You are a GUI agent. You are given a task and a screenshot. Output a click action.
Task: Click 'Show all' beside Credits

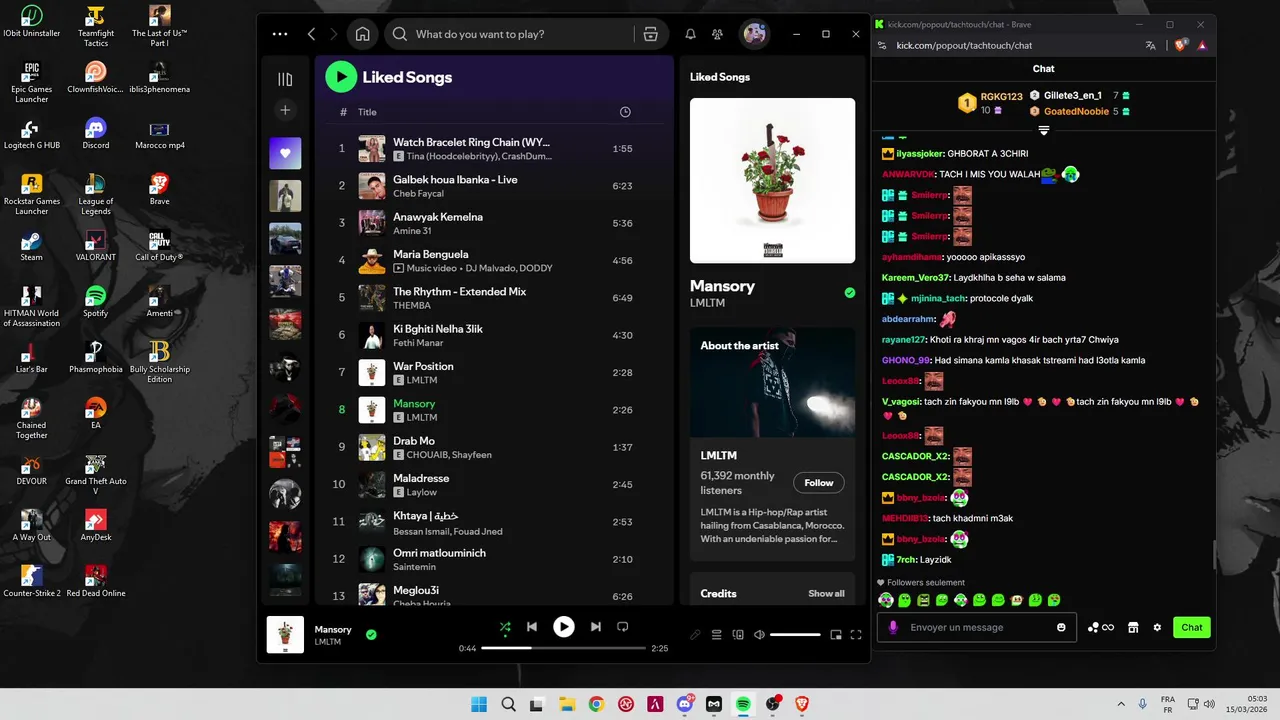click(826, 594)
